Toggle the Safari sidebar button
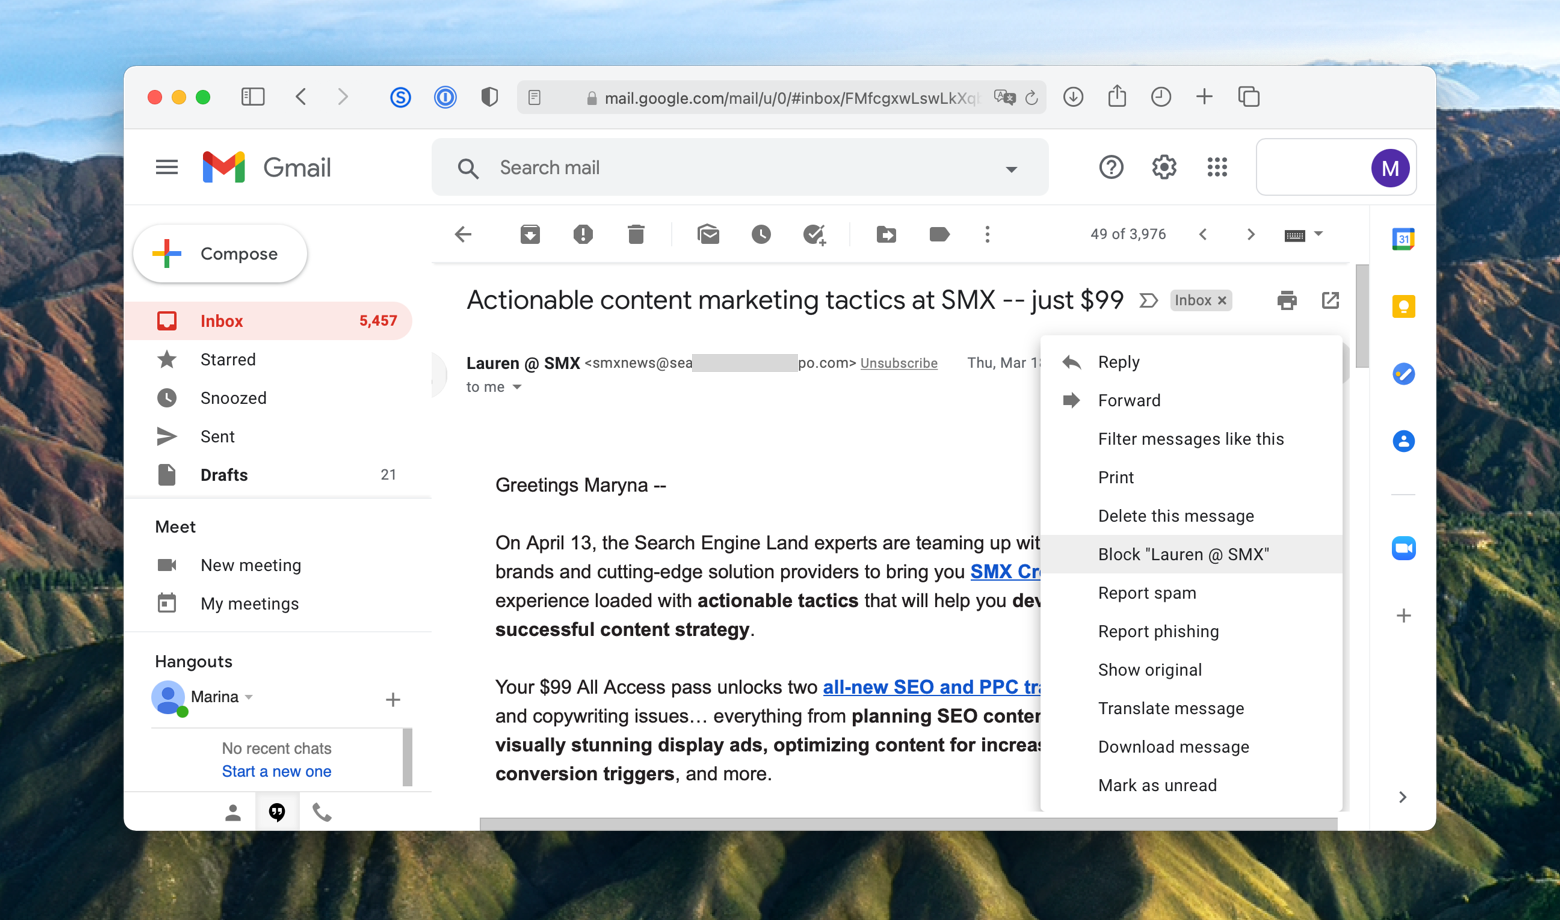The height and width of the screenshot is (920, 1560). pos(253,97)
